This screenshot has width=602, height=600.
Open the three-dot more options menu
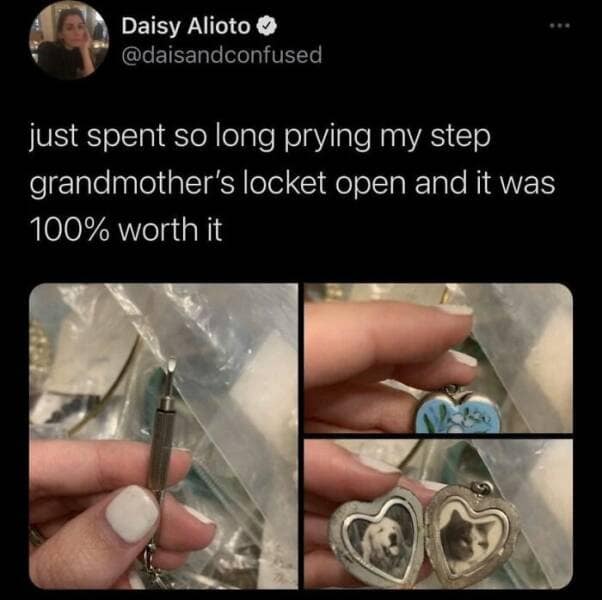point(560,26)
